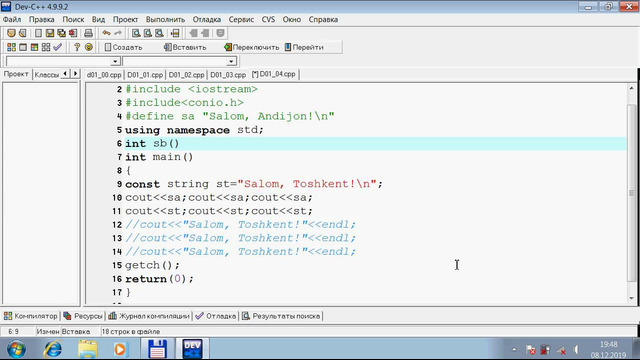Open Replace with second magnifier icon

pyautogui.click(x=148, y=33)
